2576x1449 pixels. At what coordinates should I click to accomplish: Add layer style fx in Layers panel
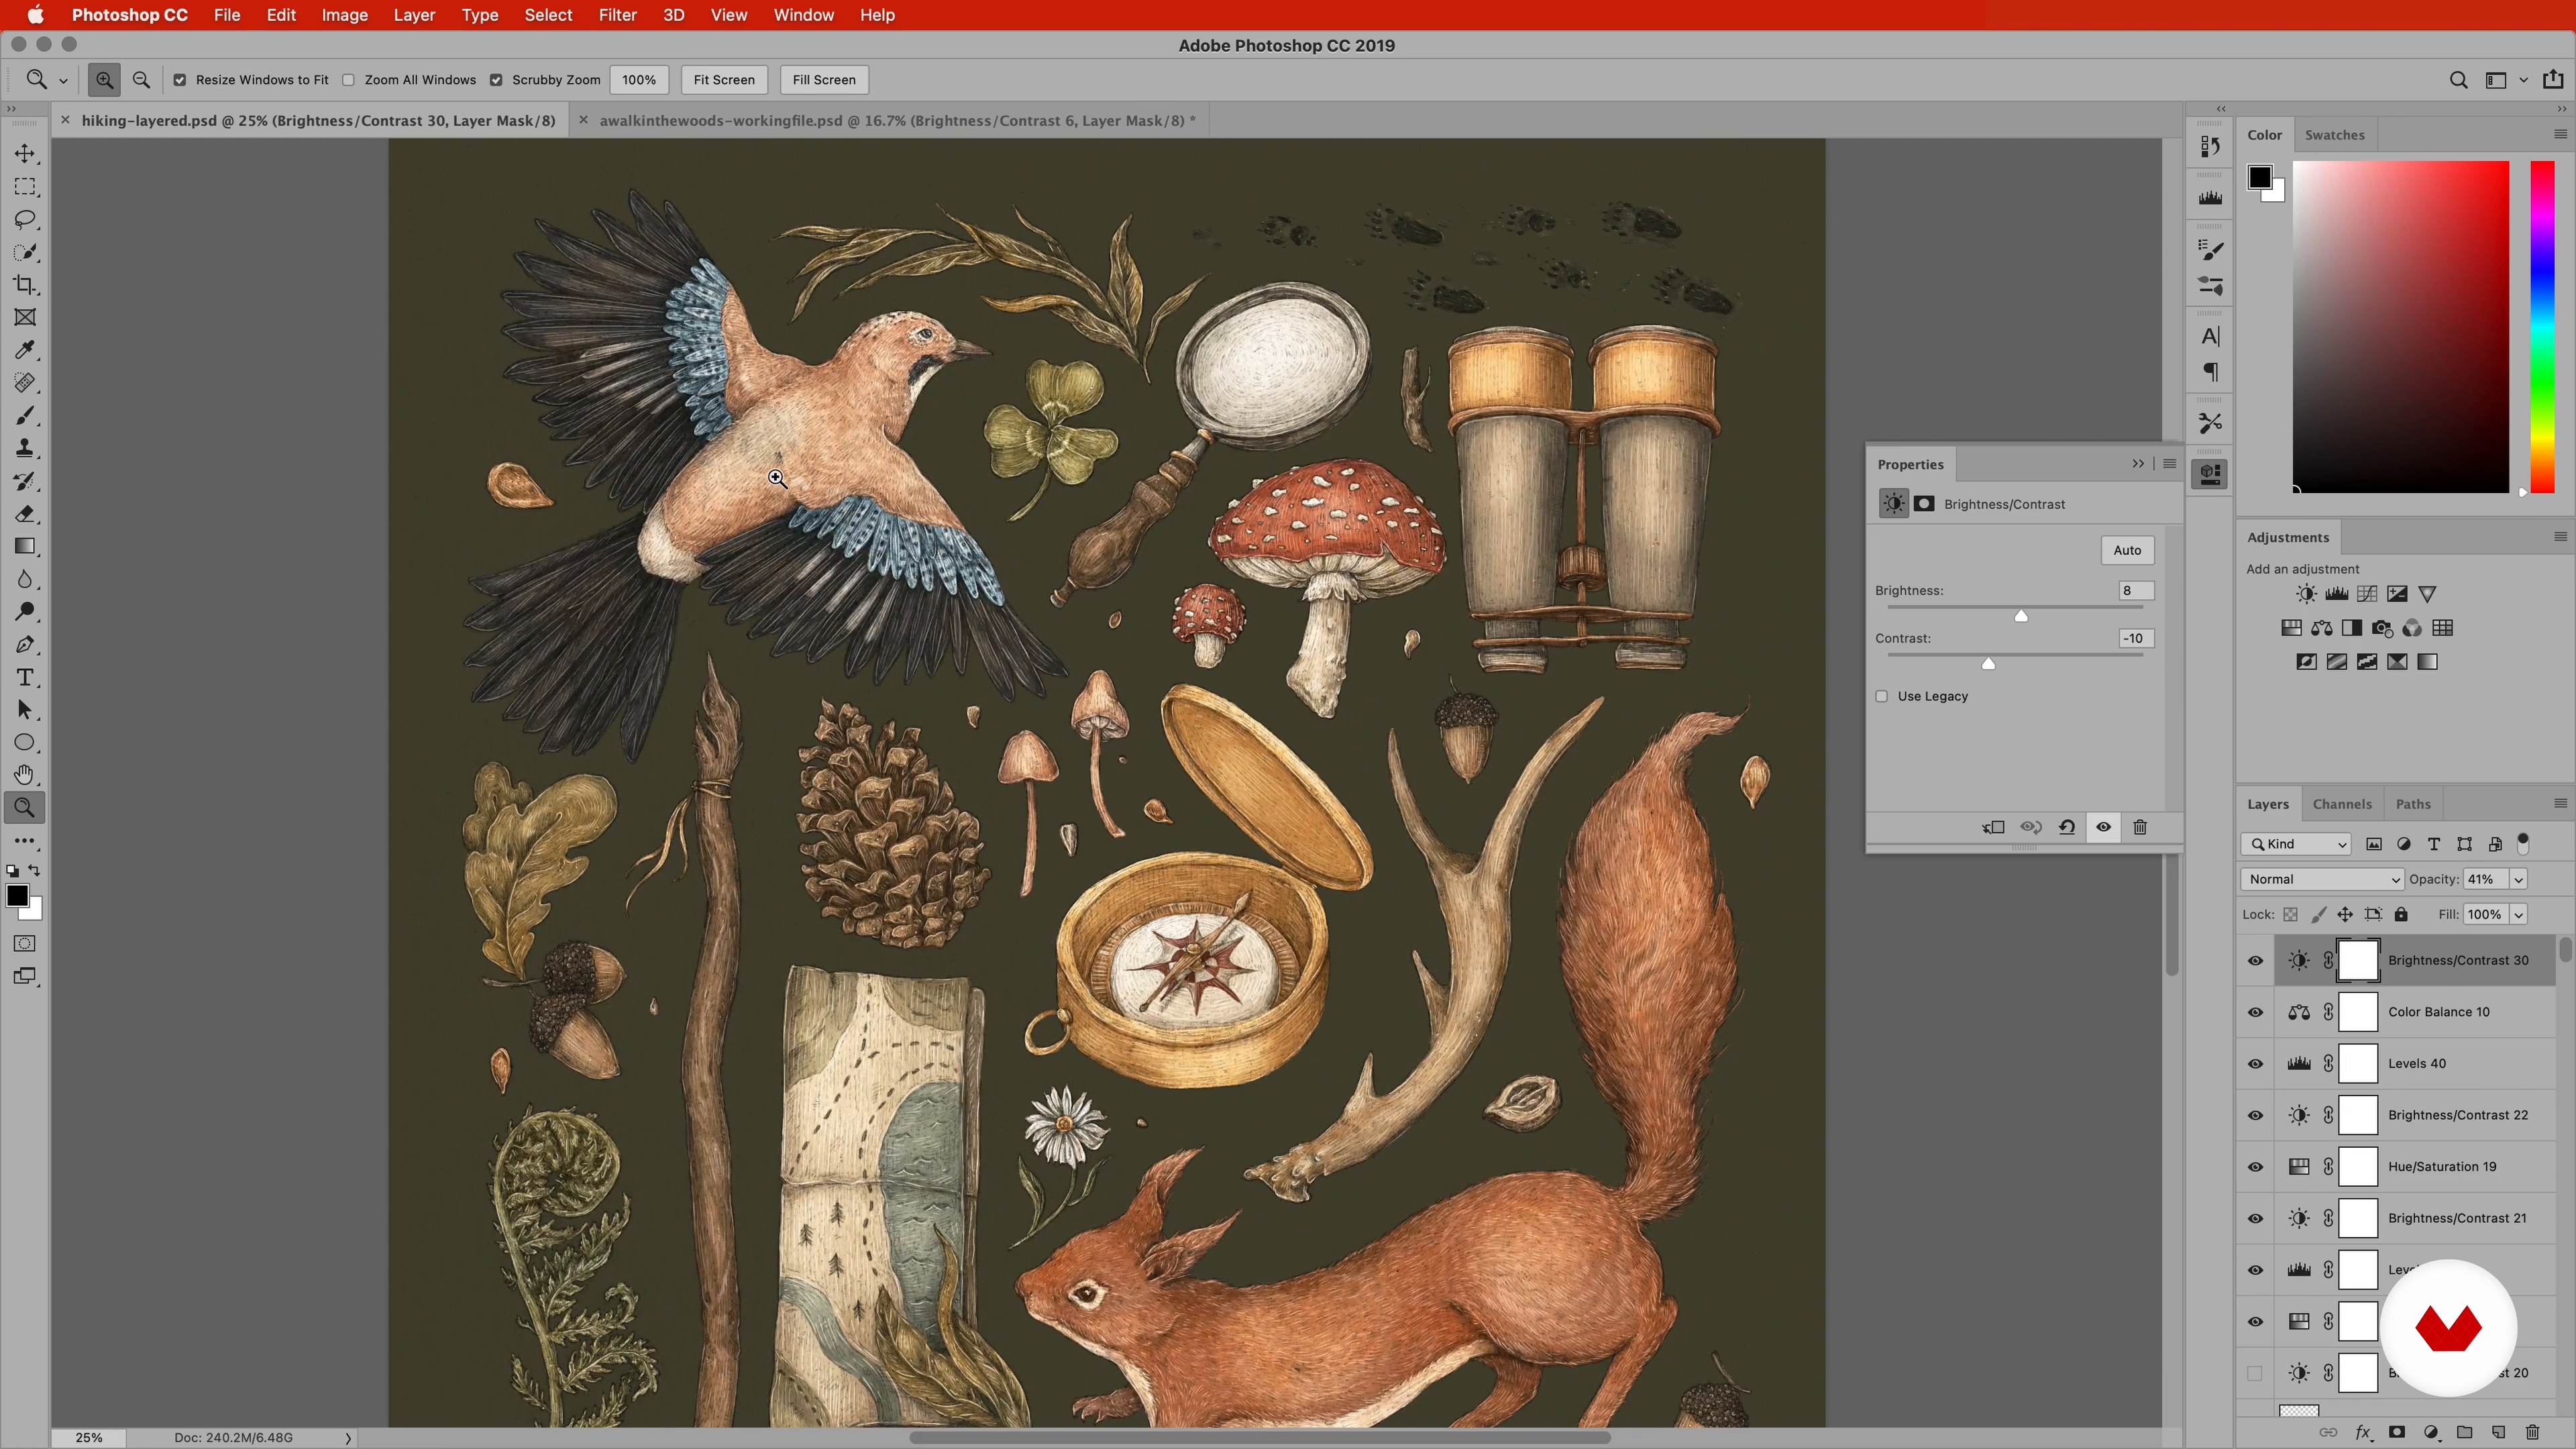click(2363, 1432)
